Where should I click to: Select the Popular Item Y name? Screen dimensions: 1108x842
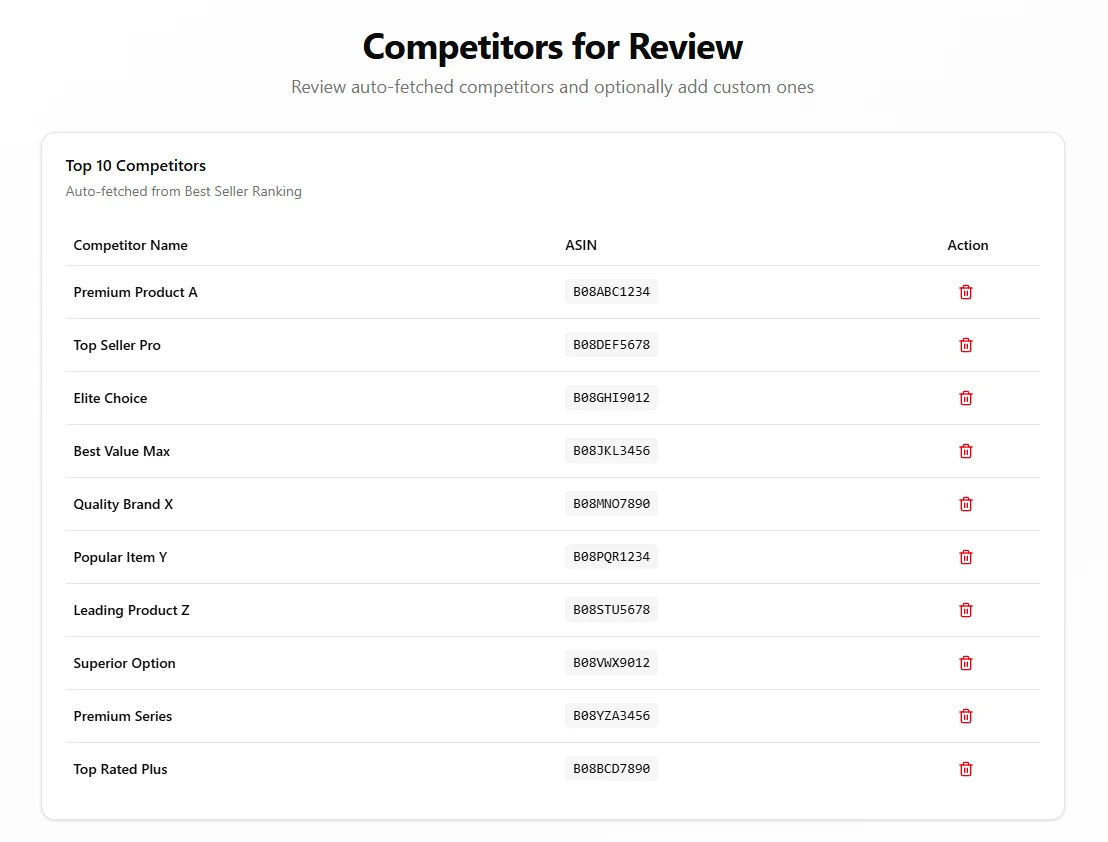tap(120, 557)
